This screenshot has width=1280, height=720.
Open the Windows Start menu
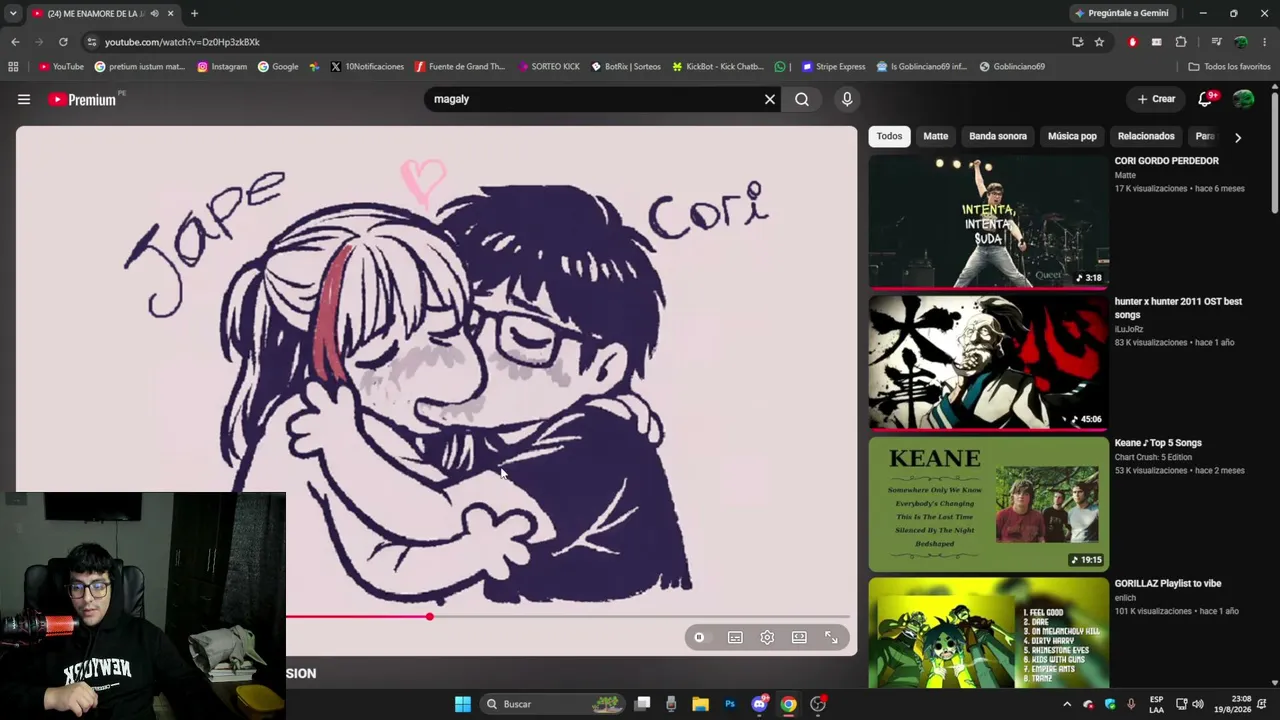(463, 704)
